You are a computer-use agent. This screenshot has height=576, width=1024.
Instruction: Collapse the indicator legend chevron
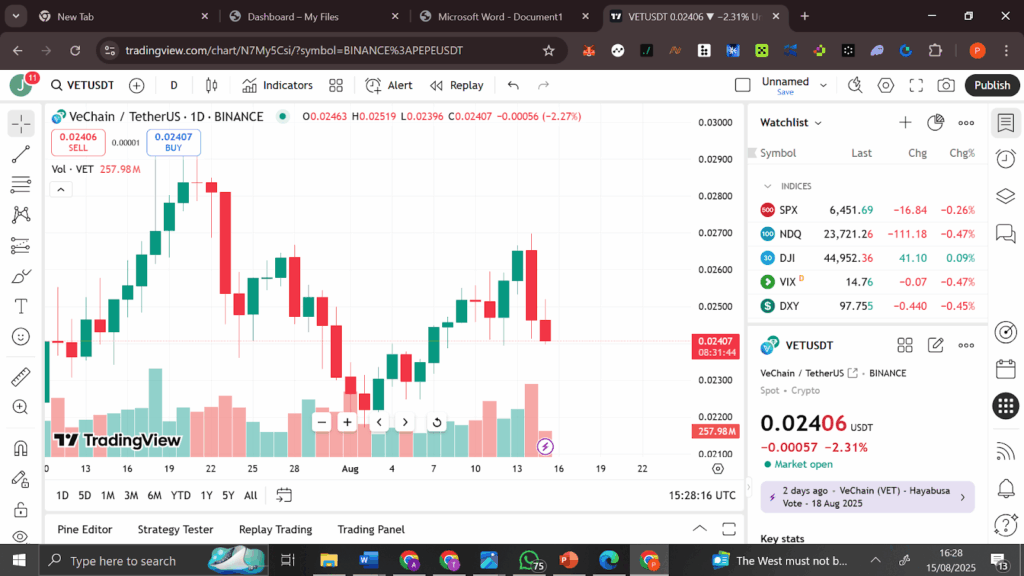point(61,189)
